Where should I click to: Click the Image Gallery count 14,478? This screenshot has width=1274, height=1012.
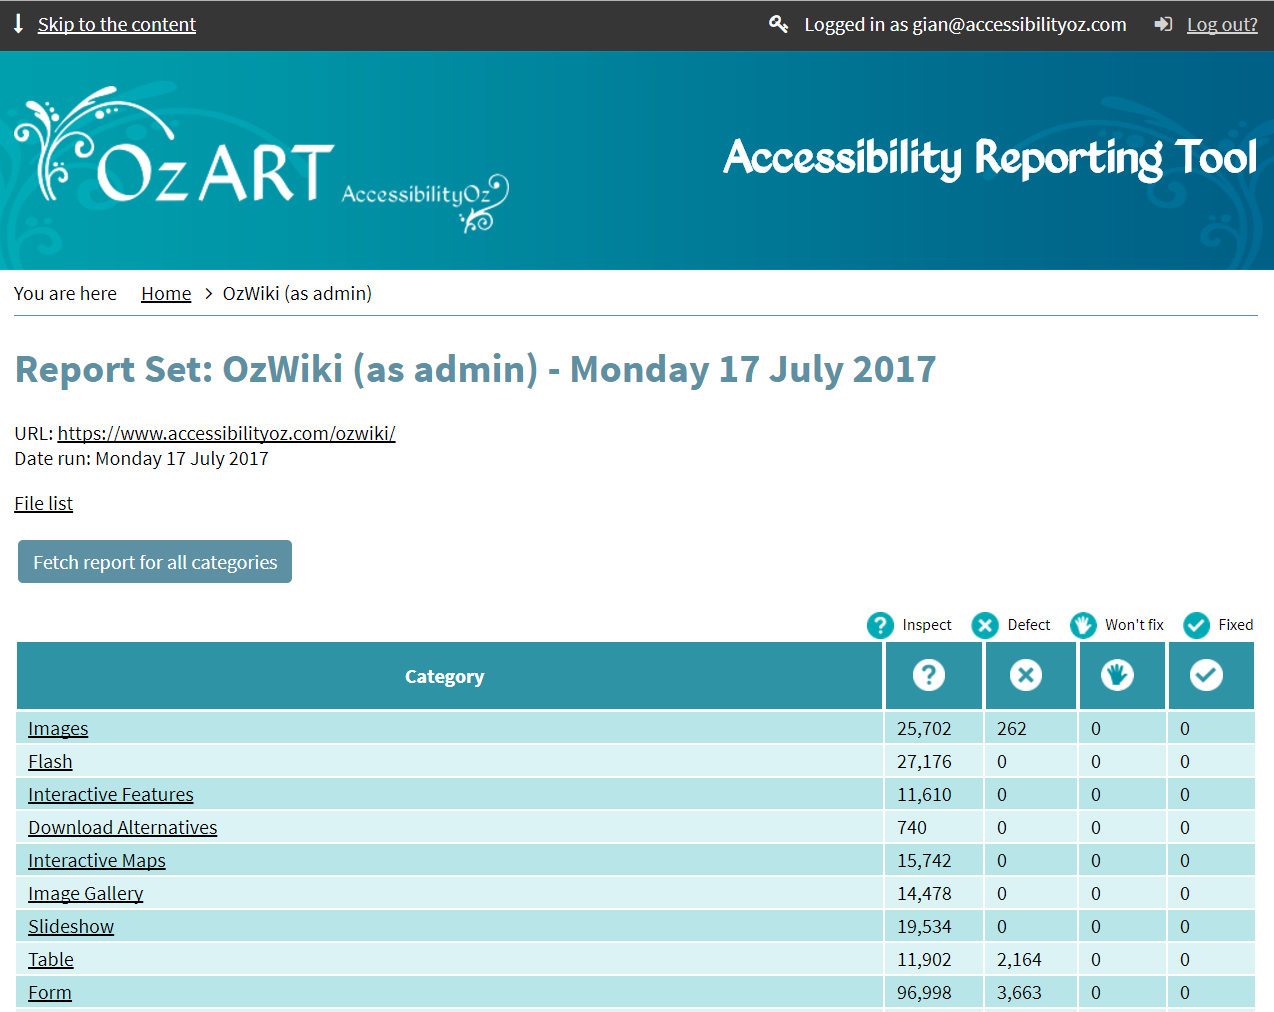click(x=924, y=893)
